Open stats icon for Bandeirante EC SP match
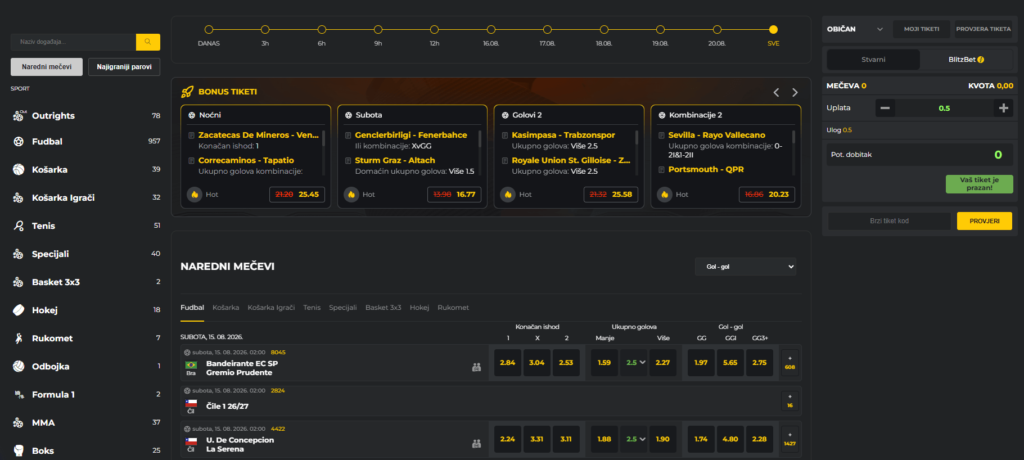 (477, 367)
